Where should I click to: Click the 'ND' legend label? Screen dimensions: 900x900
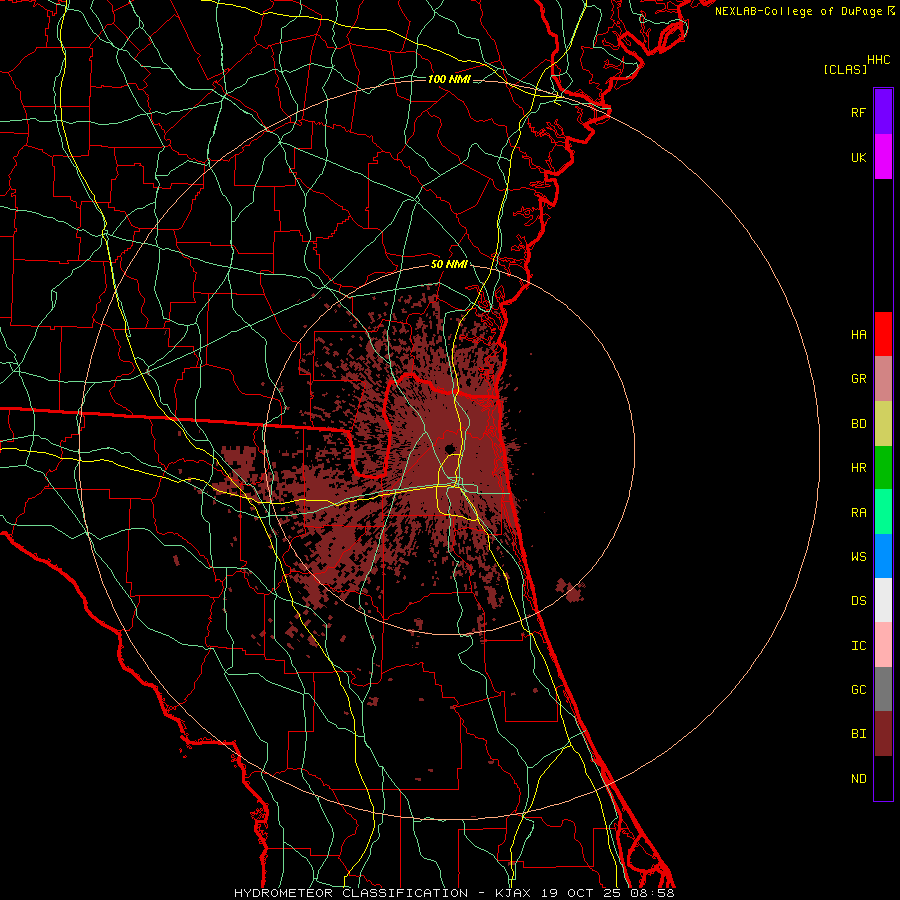point(858,778)
